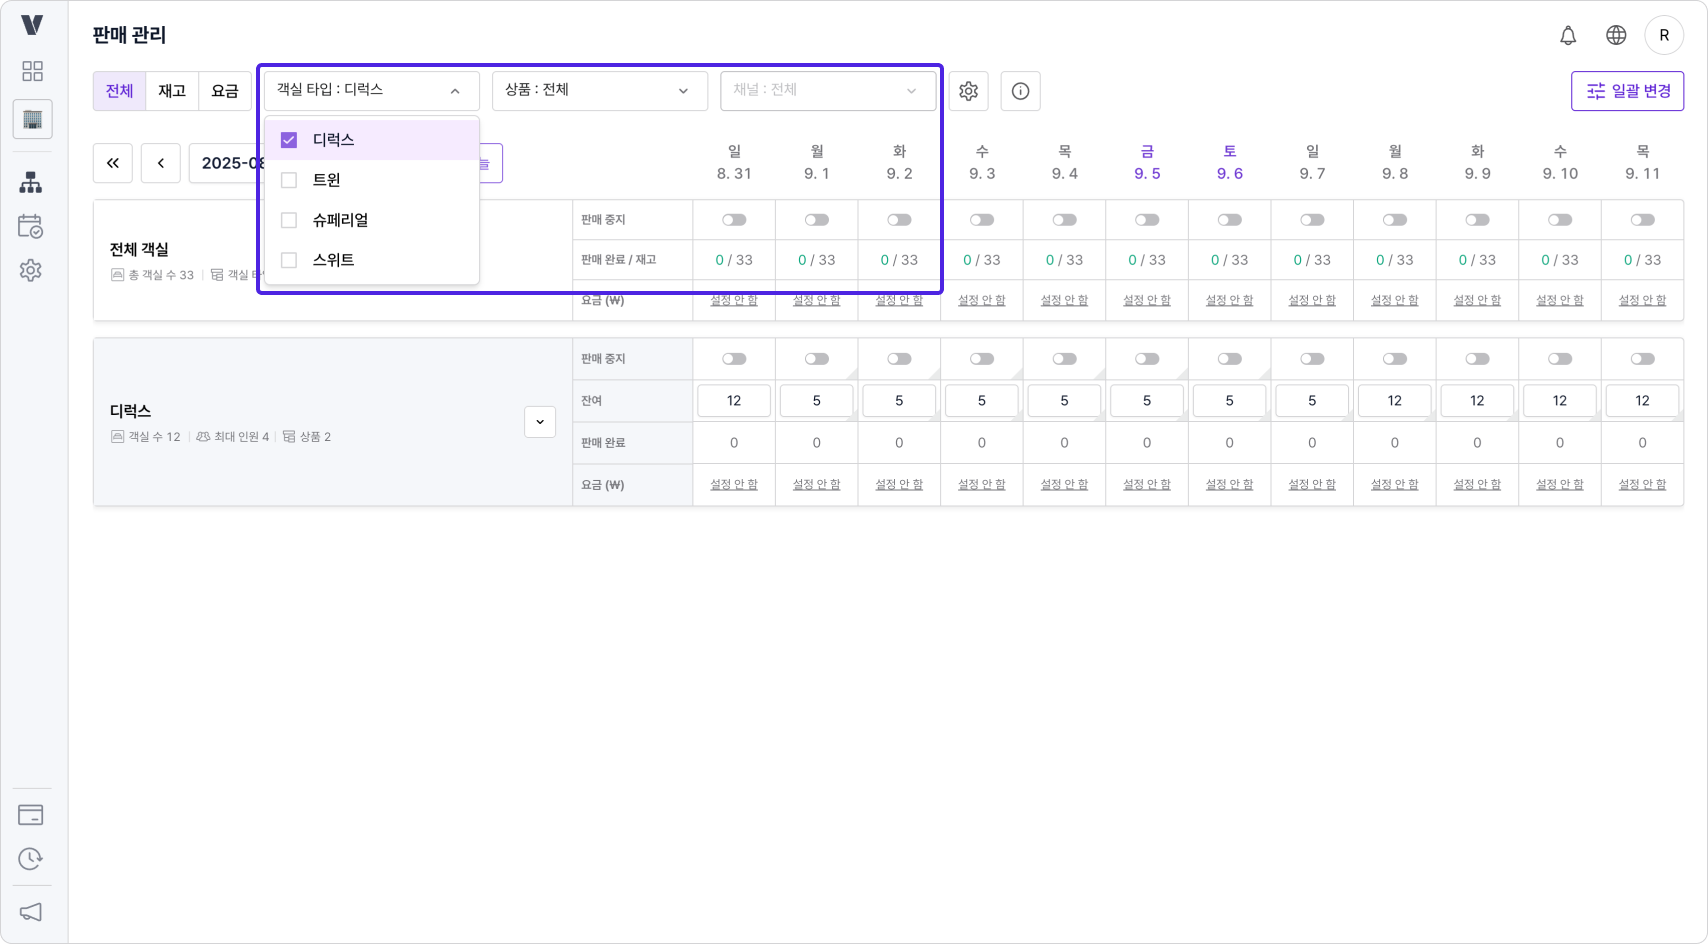
Task: Open 디럭스 요금 설정 안 함 for 9. 4
Action: pos(1064,485)
